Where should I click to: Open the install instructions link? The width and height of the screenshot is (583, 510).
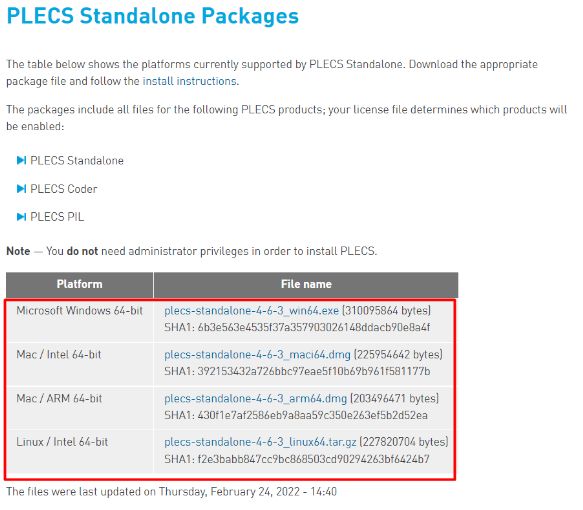point(190,81)
